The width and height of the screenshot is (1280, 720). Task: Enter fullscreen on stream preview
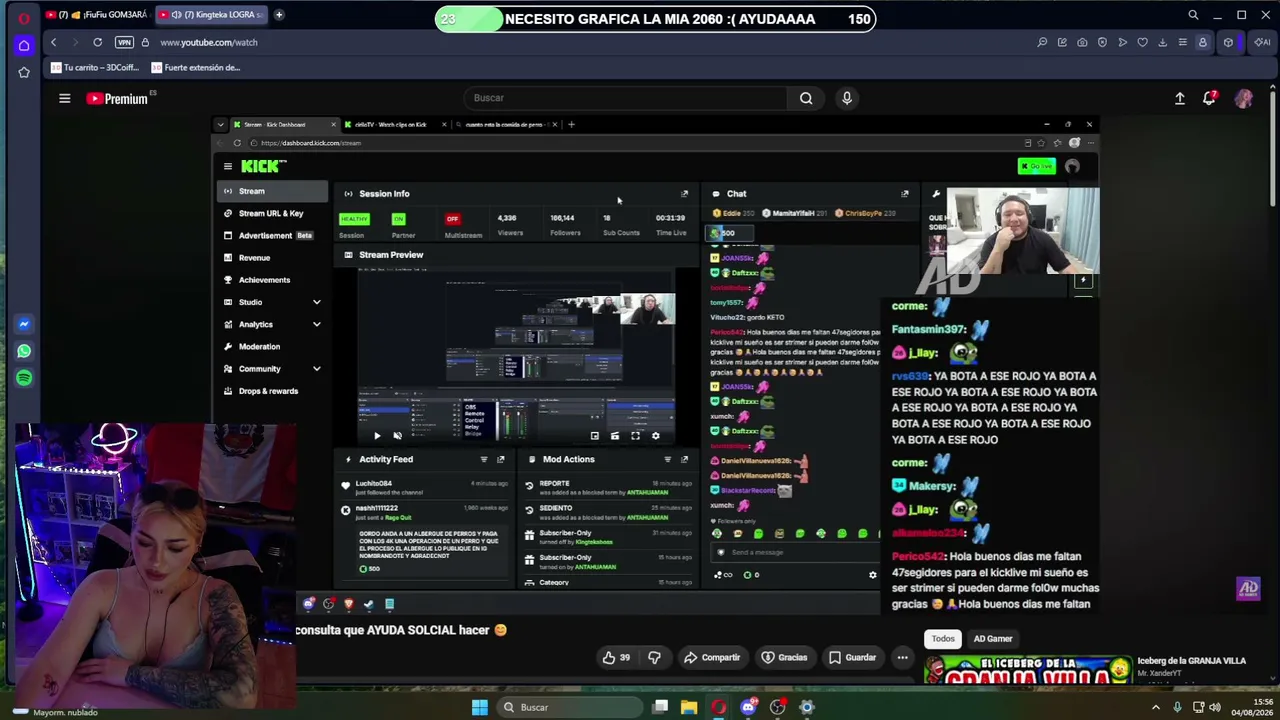[x=635, y=436]
